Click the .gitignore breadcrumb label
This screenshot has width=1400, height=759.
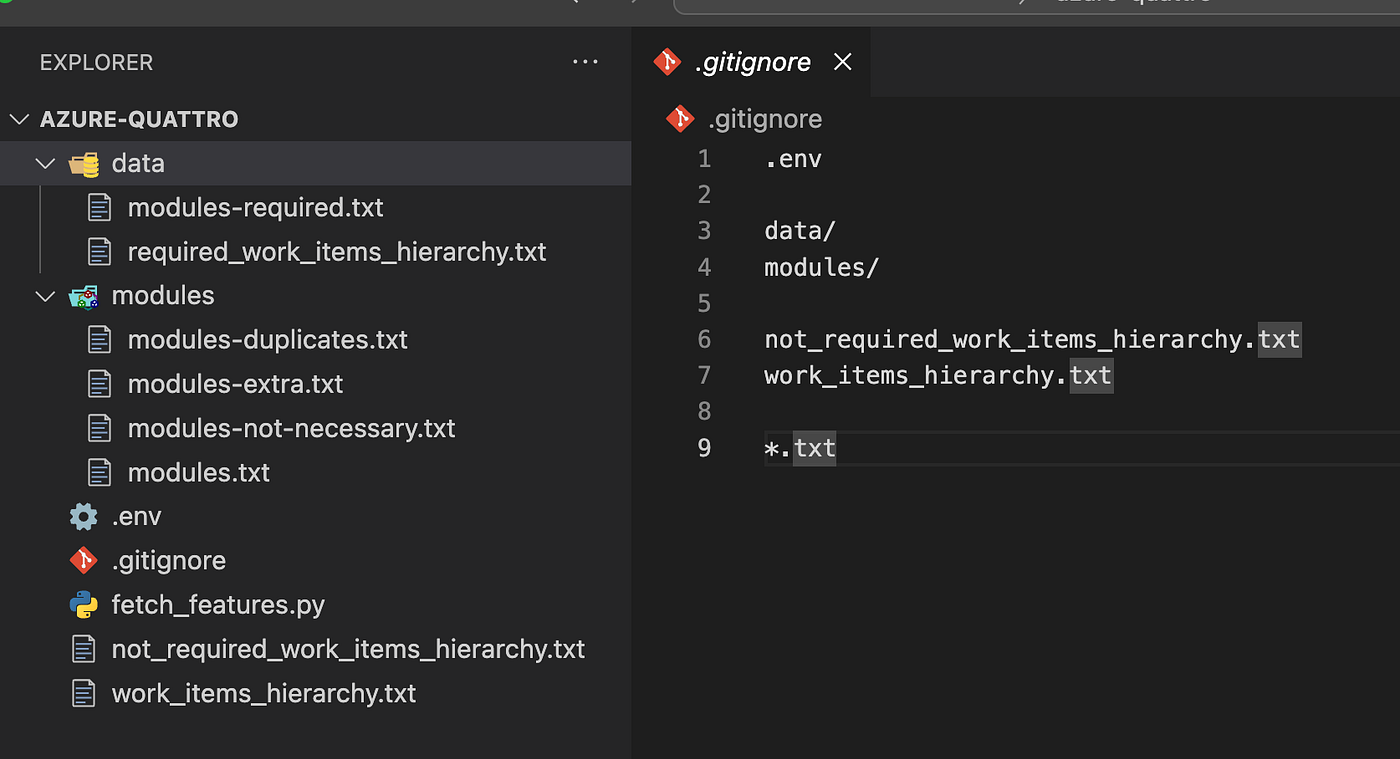765,119
